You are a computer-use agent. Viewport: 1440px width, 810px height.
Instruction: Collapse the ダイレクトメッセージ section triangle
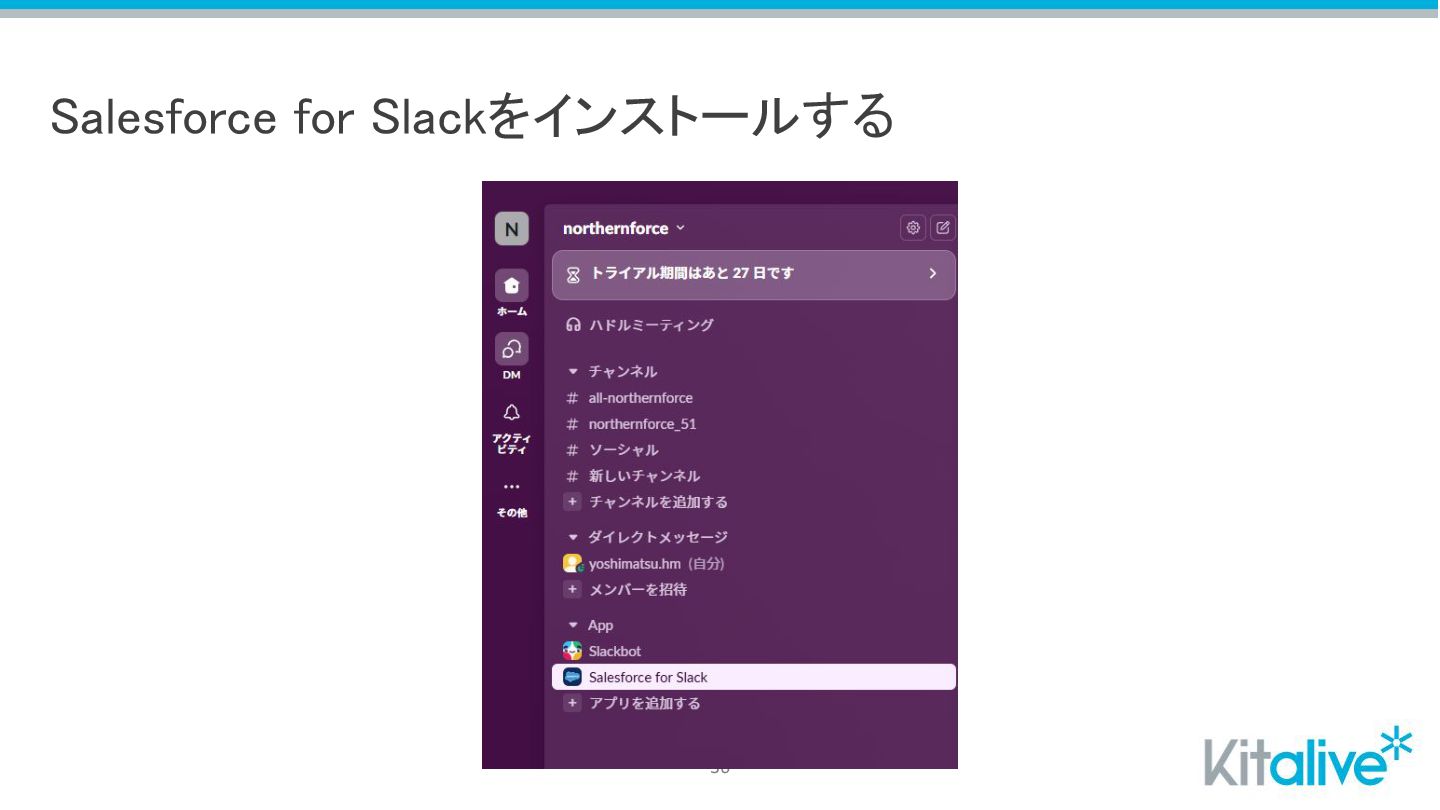(x=573, y=538)
